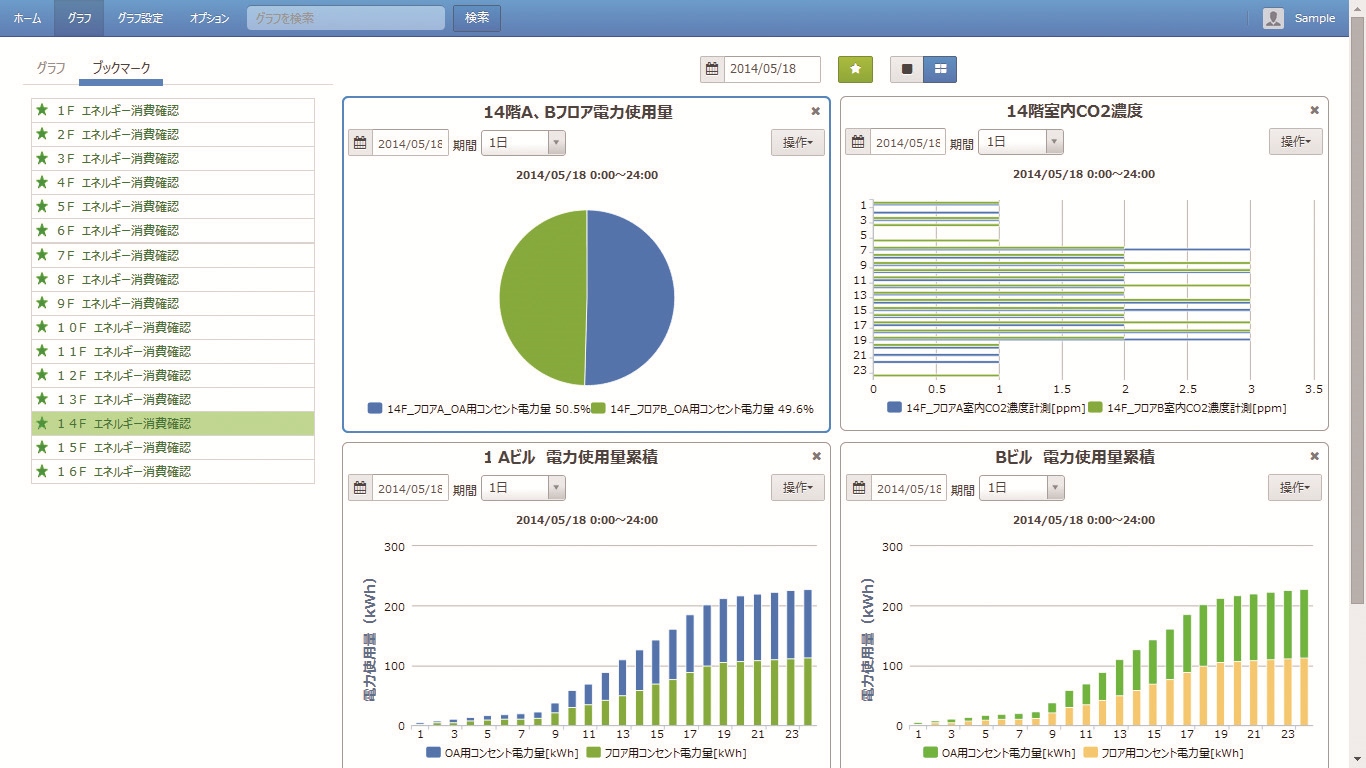
Task: Open period dropdown in 14階A、Bフロア電力使用量 panel
Action: [x=523, y=143]
